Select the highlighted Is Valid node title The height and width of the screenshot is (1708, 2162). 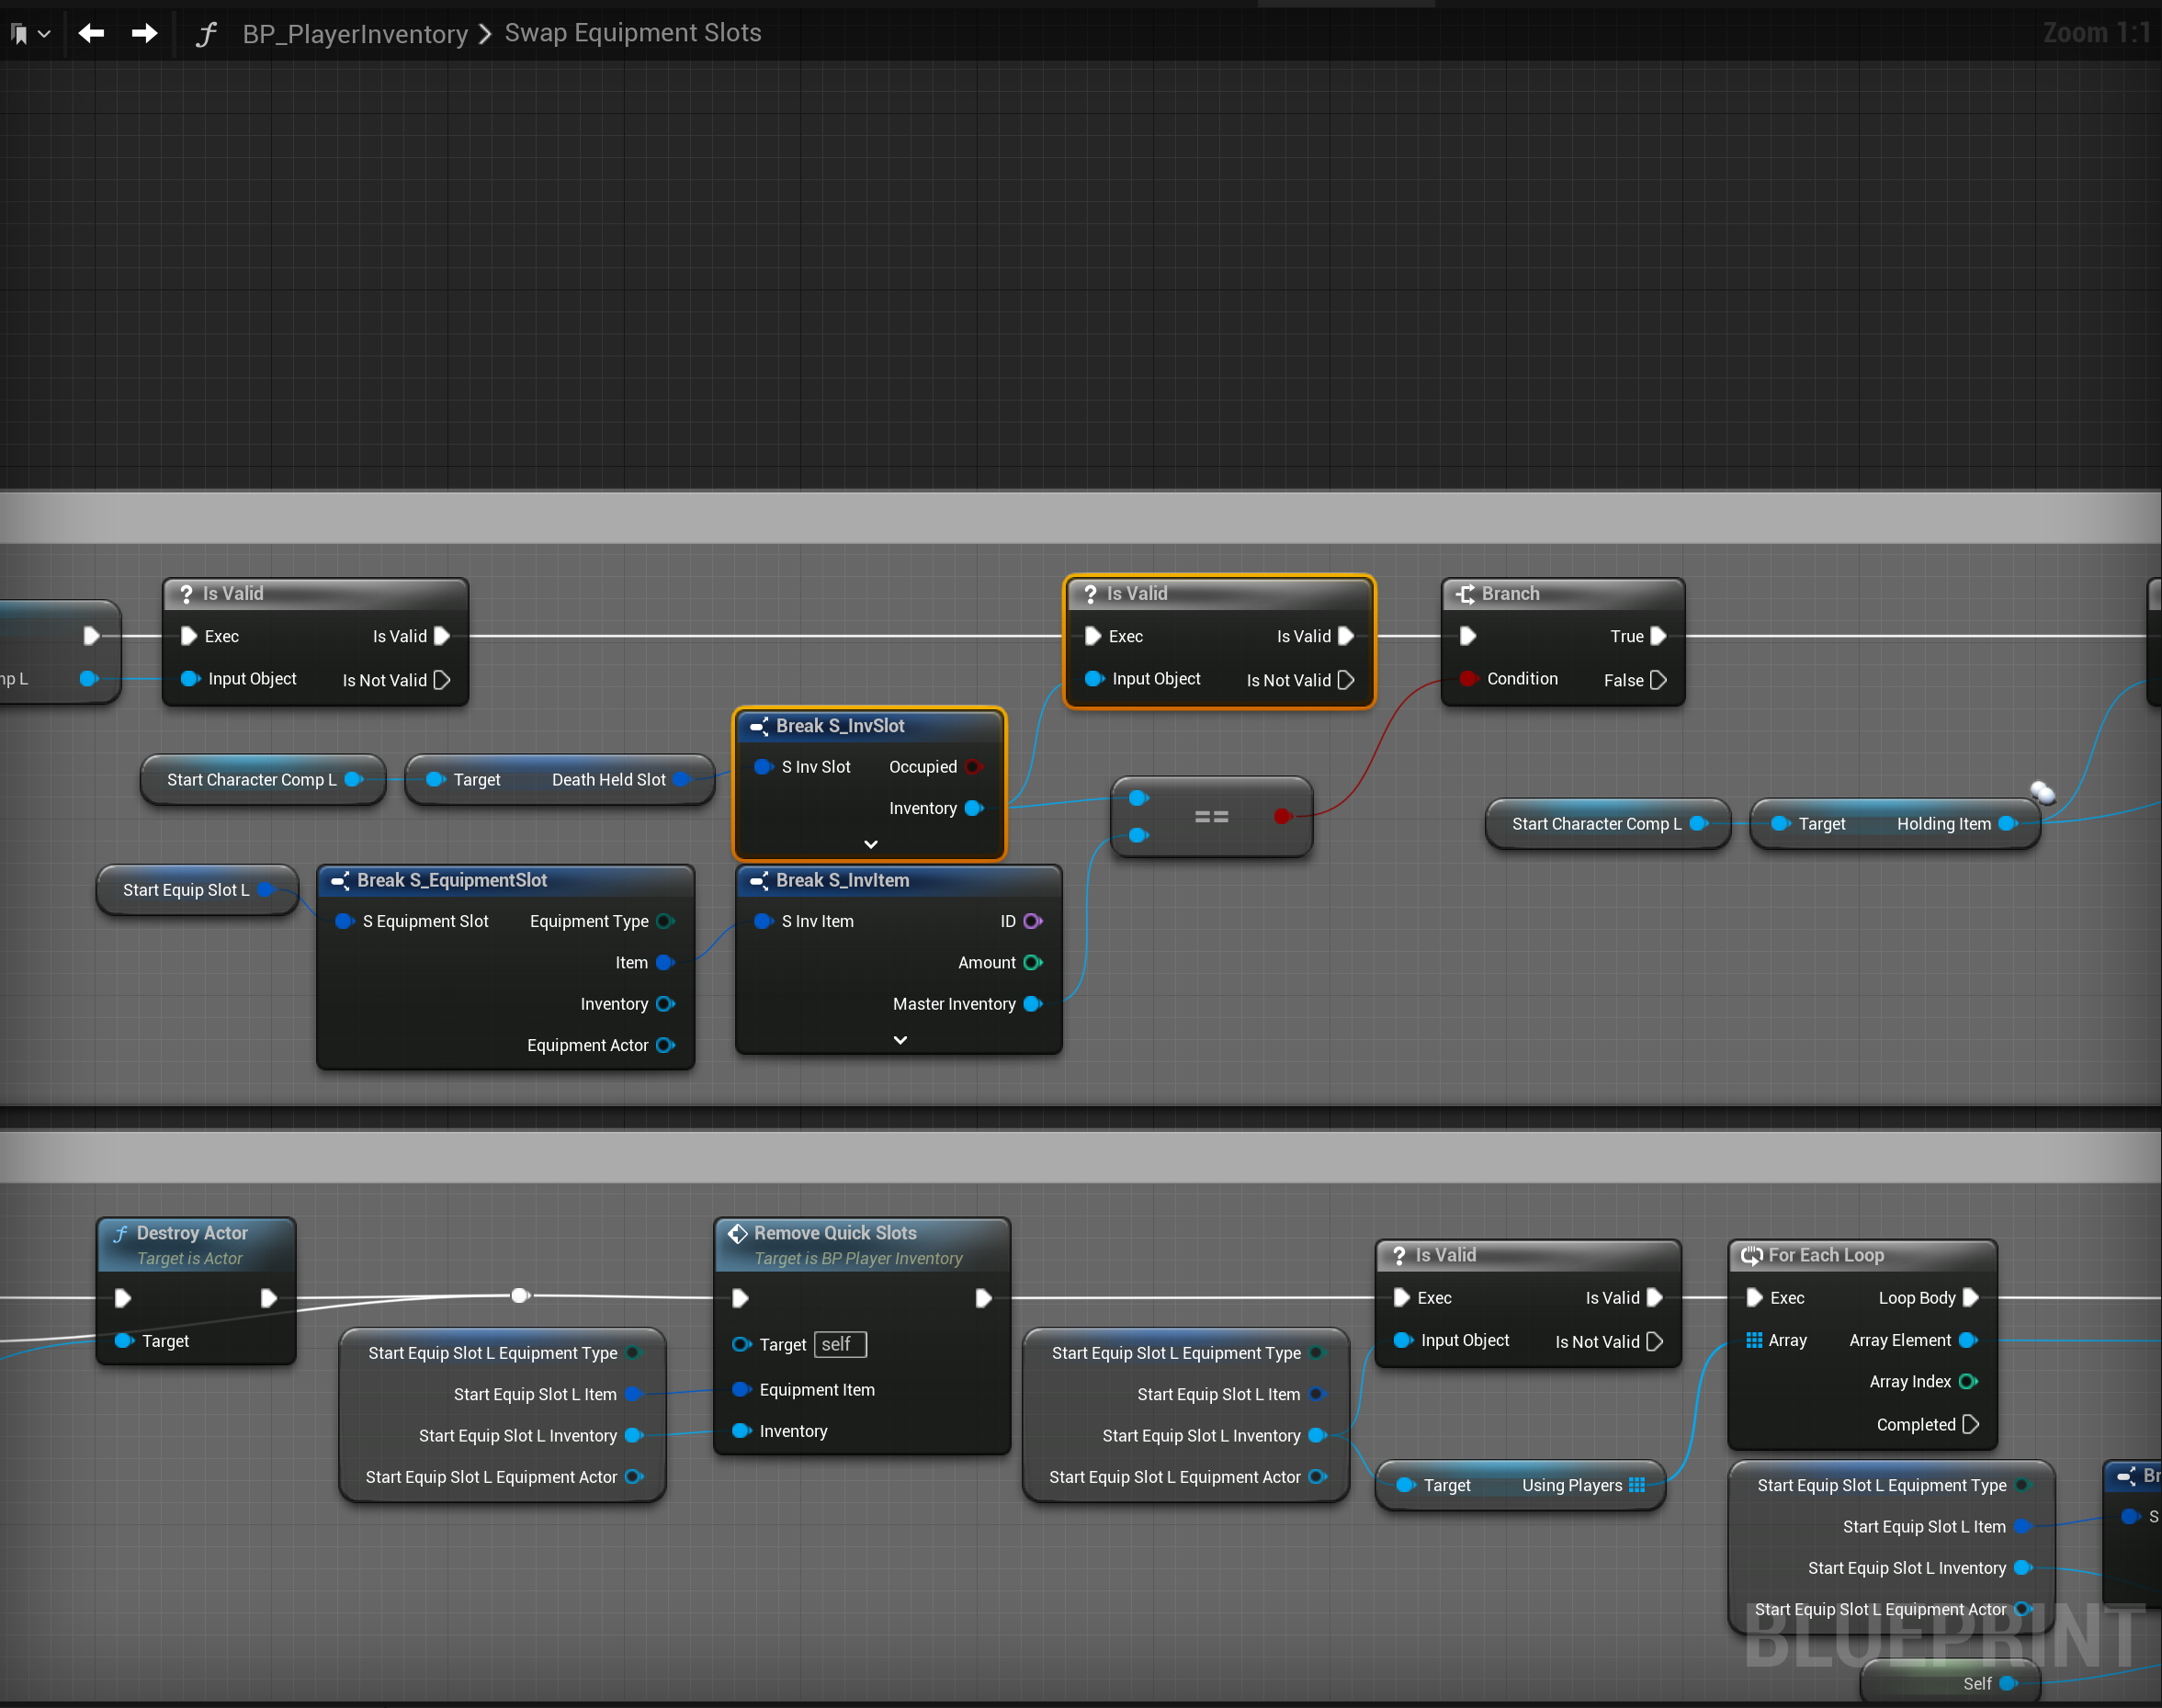(1137, 594)
